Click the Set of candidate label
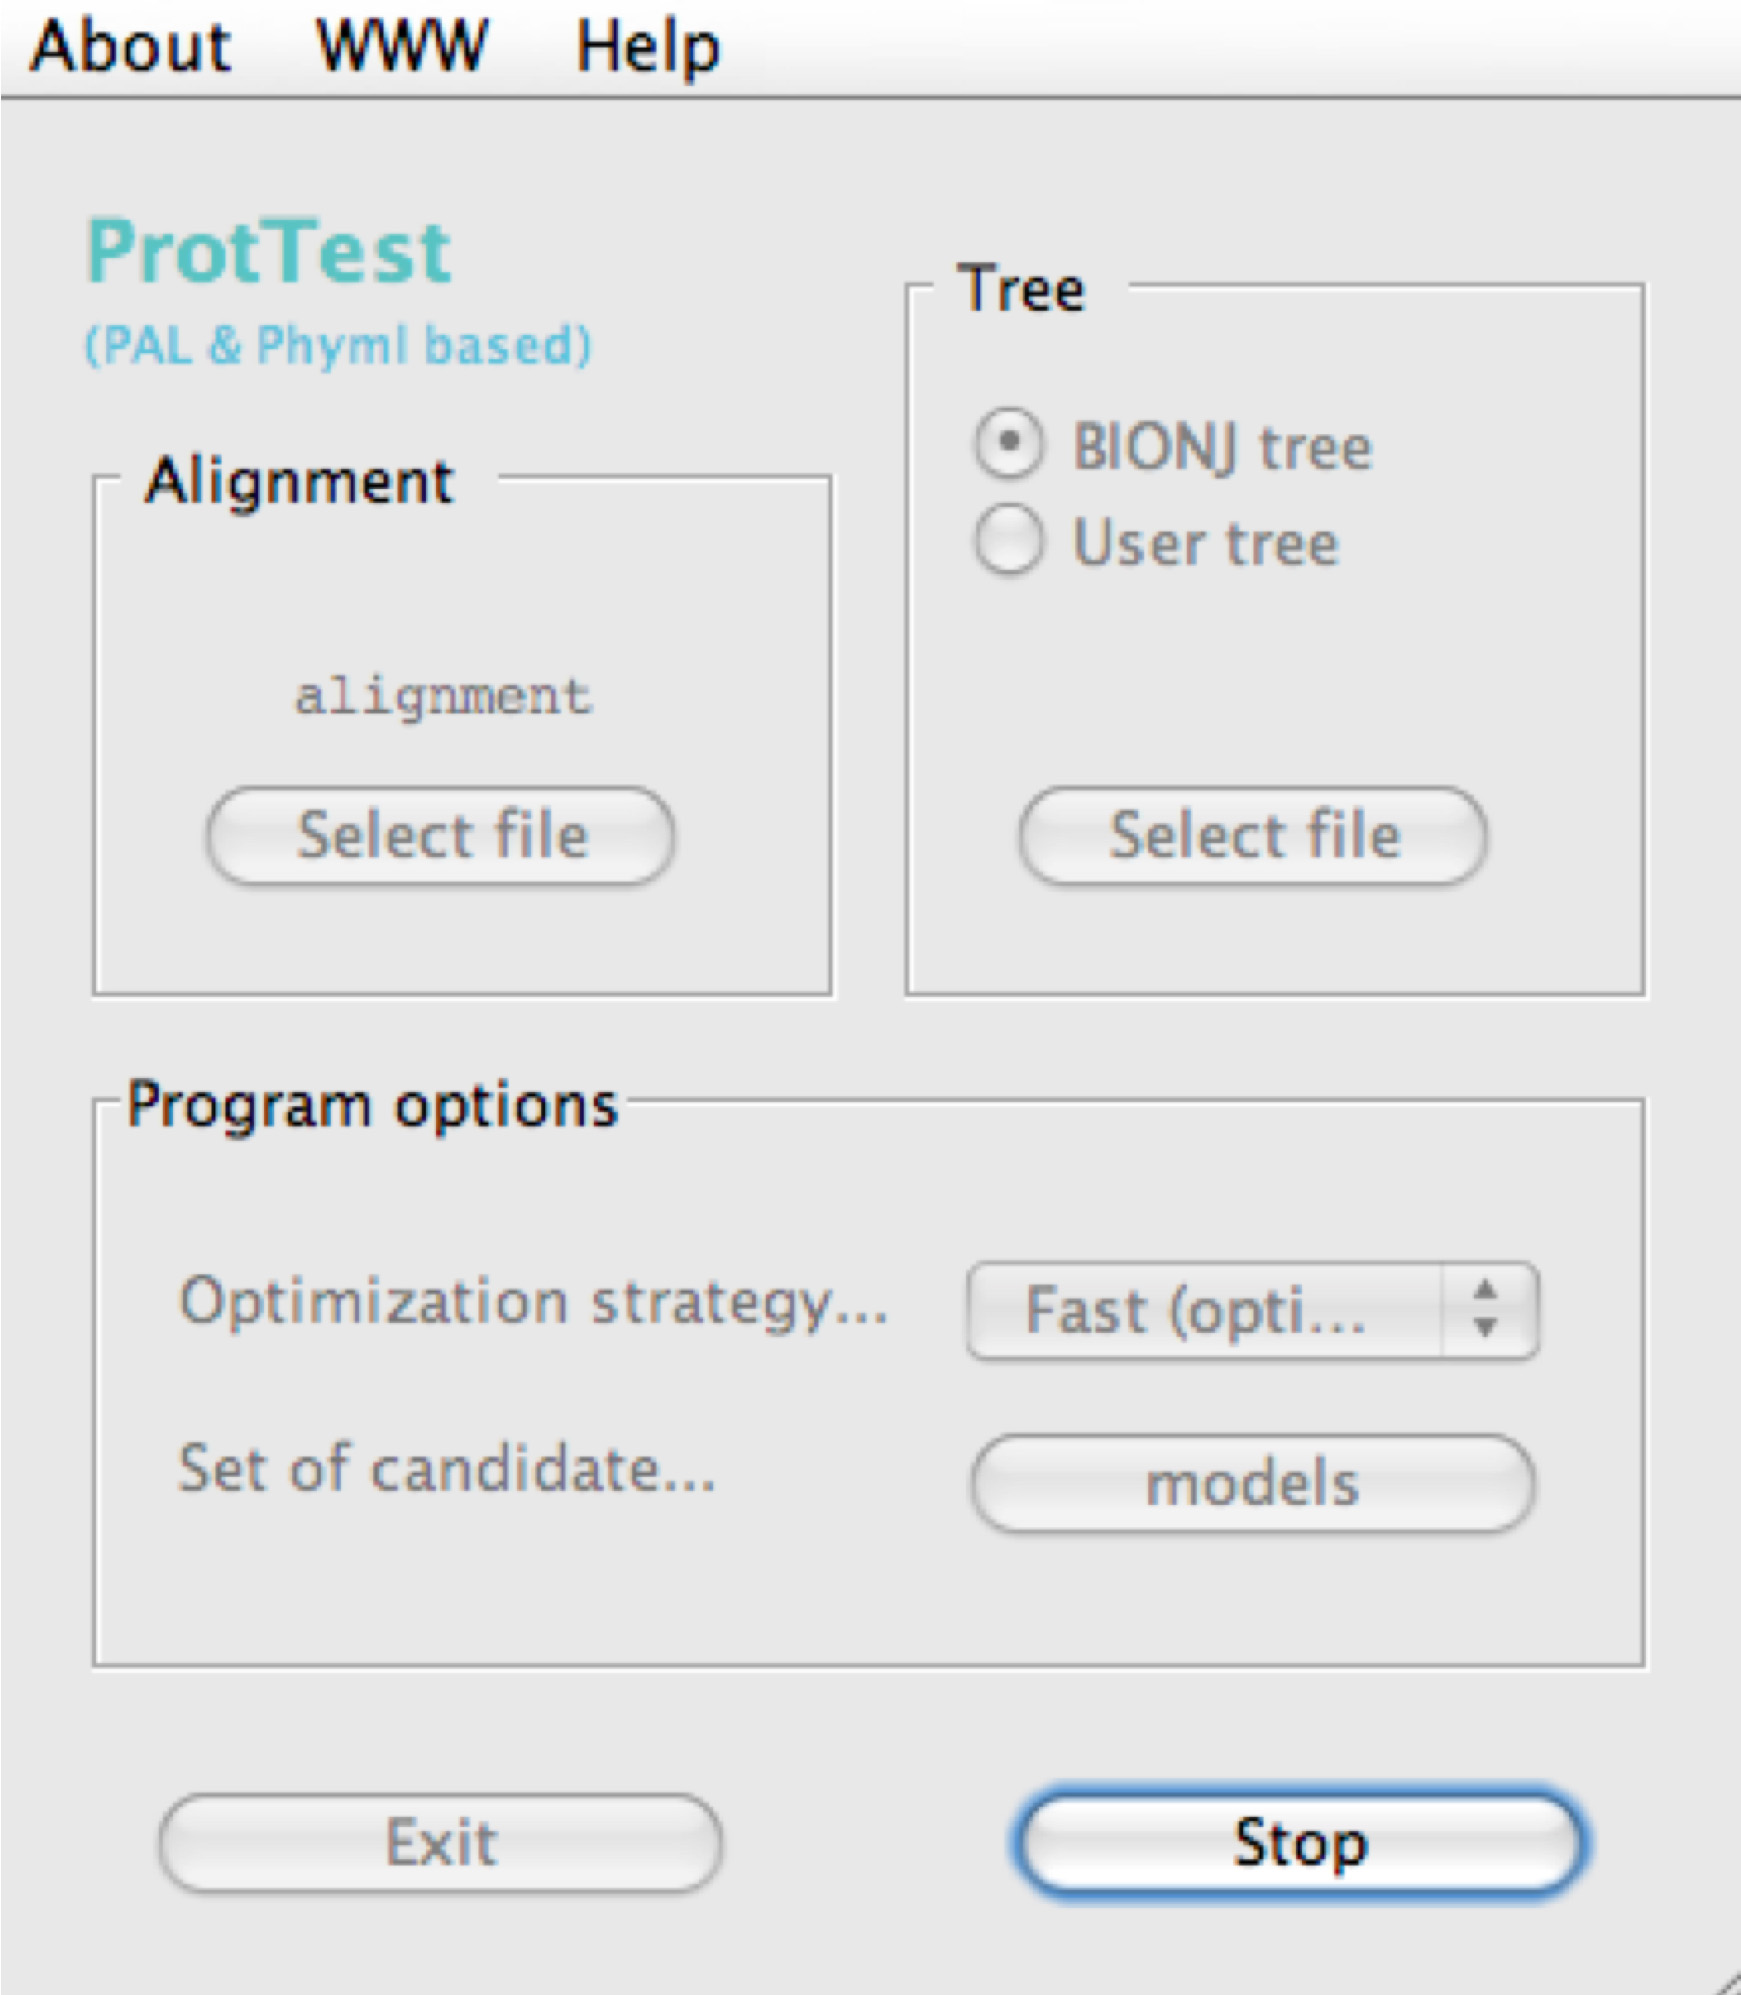The height and width of the screenshot is (1995, 1741). 446,1469
